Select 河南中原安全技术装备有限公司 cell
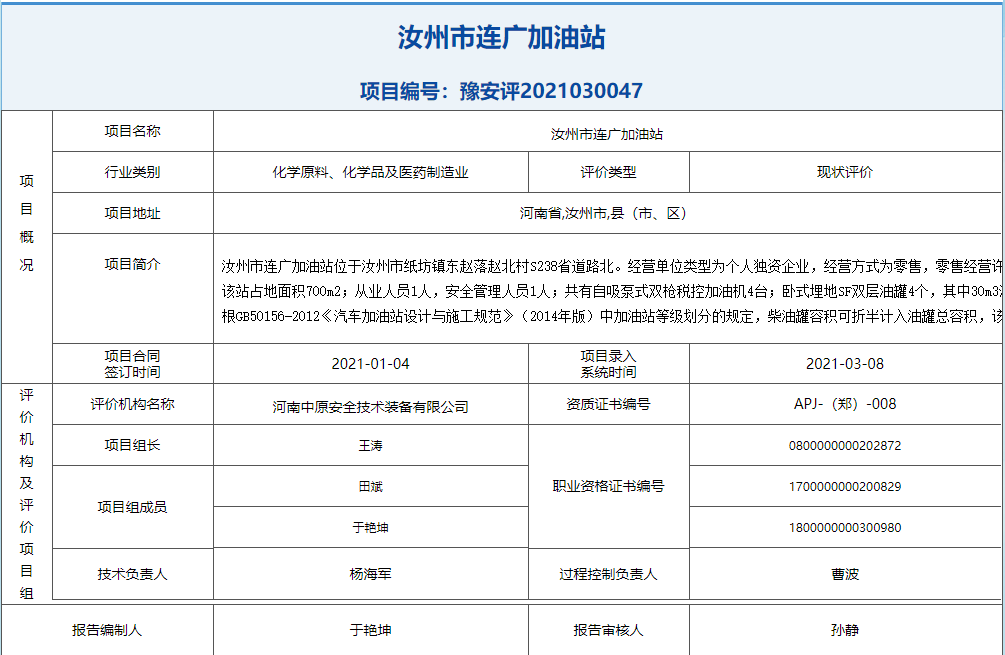Screen dimensions: 1005x655 pos(370,406)
